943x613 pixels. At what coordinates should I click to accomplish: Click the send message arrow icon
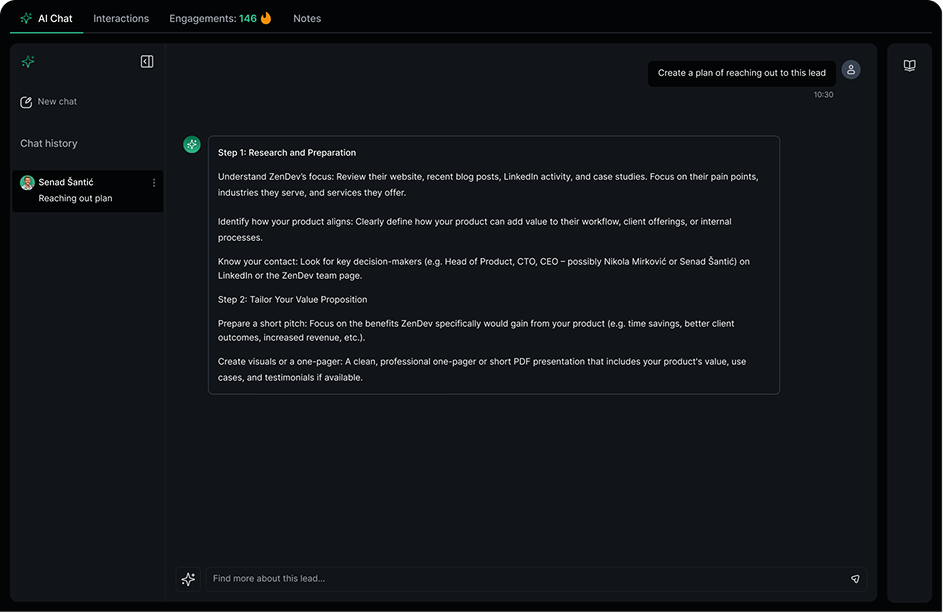click(x=855, y=579)
